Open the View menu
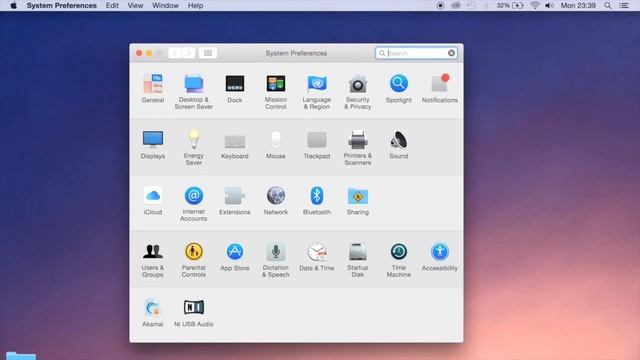This screenshot has width=640, height=360. (135, 5)
